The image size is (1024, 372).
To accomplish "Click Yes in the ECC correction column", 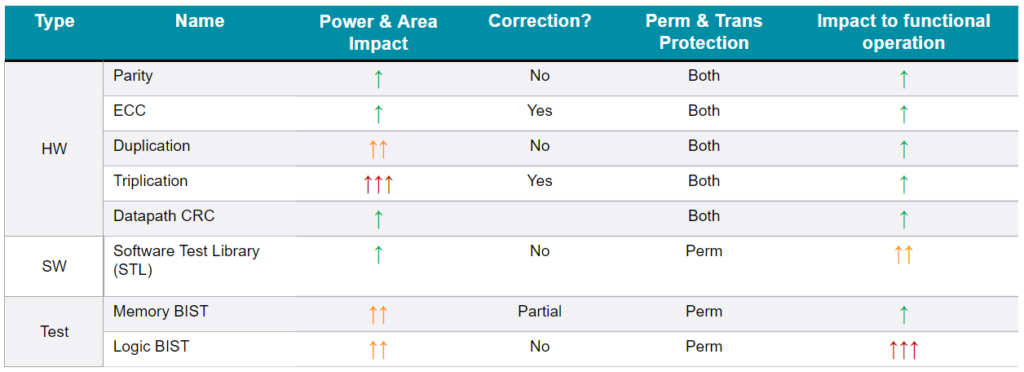I will point(539,111).
